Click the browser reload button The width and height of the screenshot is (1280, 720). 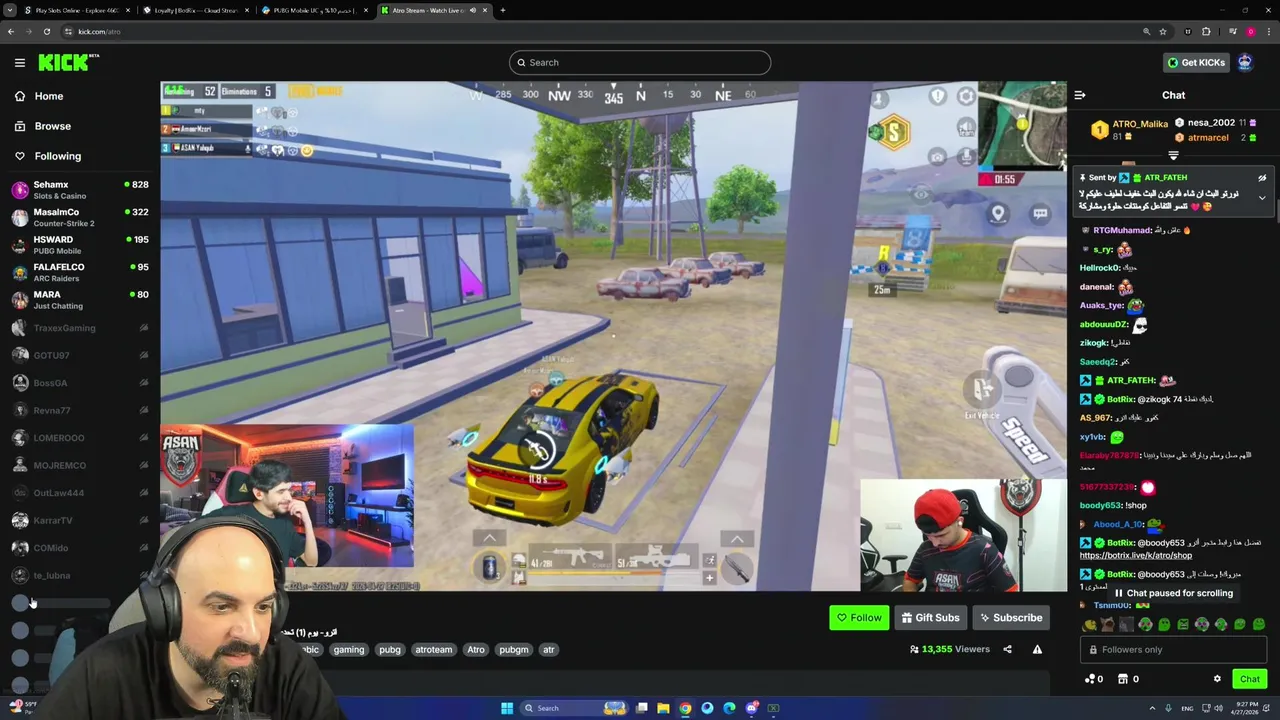click(x=46, y=31)
